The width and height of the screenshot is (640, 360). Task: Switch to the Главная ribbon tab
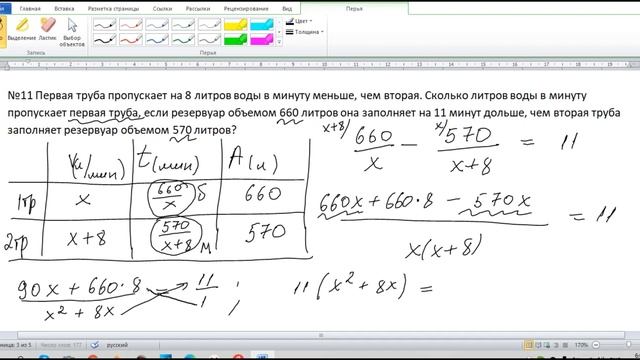pos(30,9)
